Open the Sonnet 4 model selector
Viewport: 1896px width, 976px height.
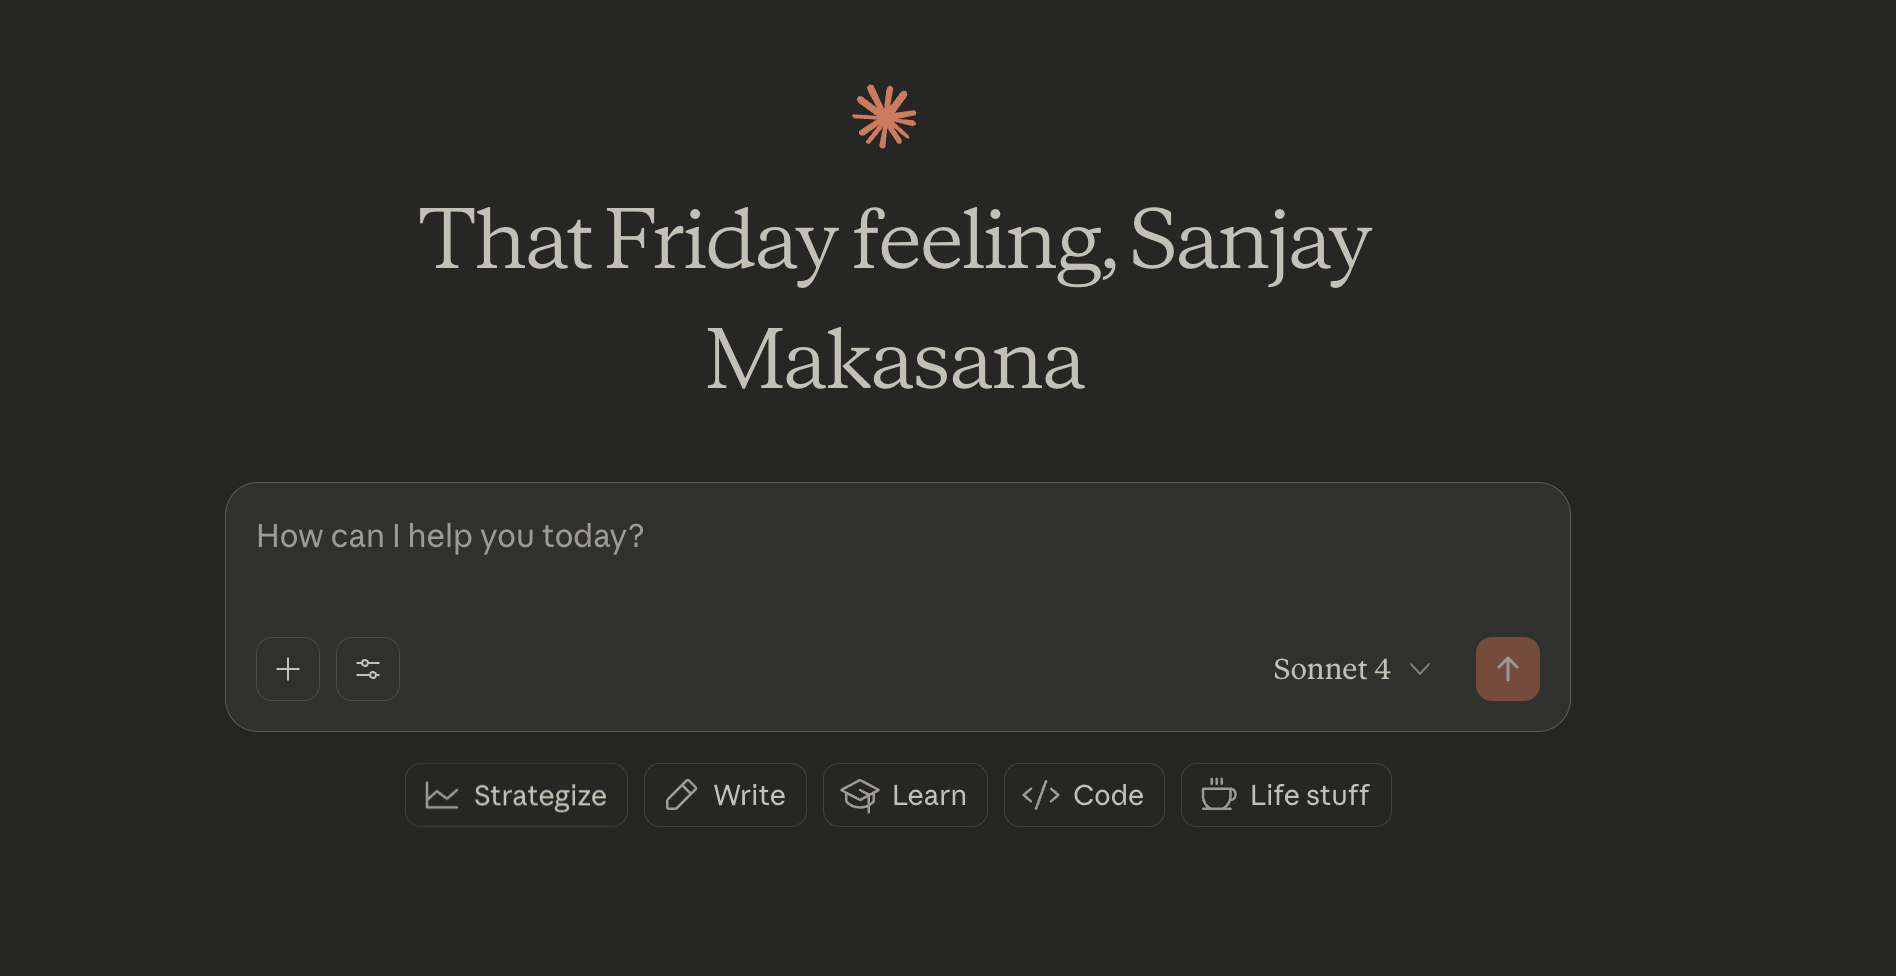point(1332,669)
